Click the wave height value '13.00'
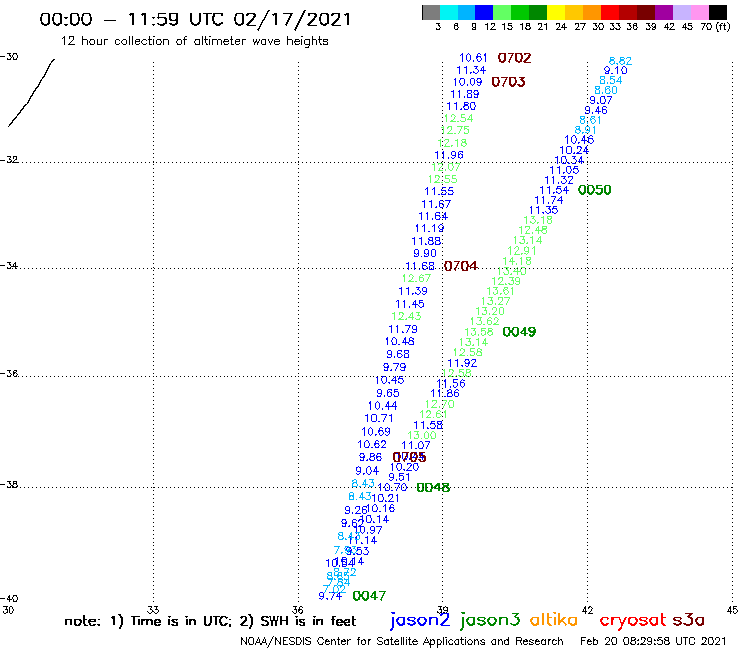This screenshot has height=650, width=740. pos(422,436)
